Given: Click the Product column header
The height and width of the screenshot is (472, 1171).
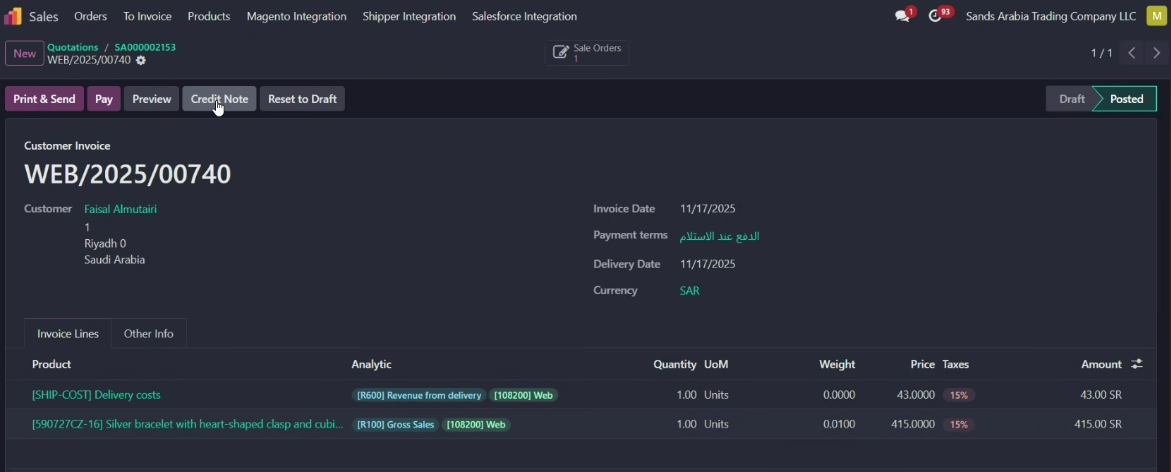Looking at the screenshot, I should point(52,364).
